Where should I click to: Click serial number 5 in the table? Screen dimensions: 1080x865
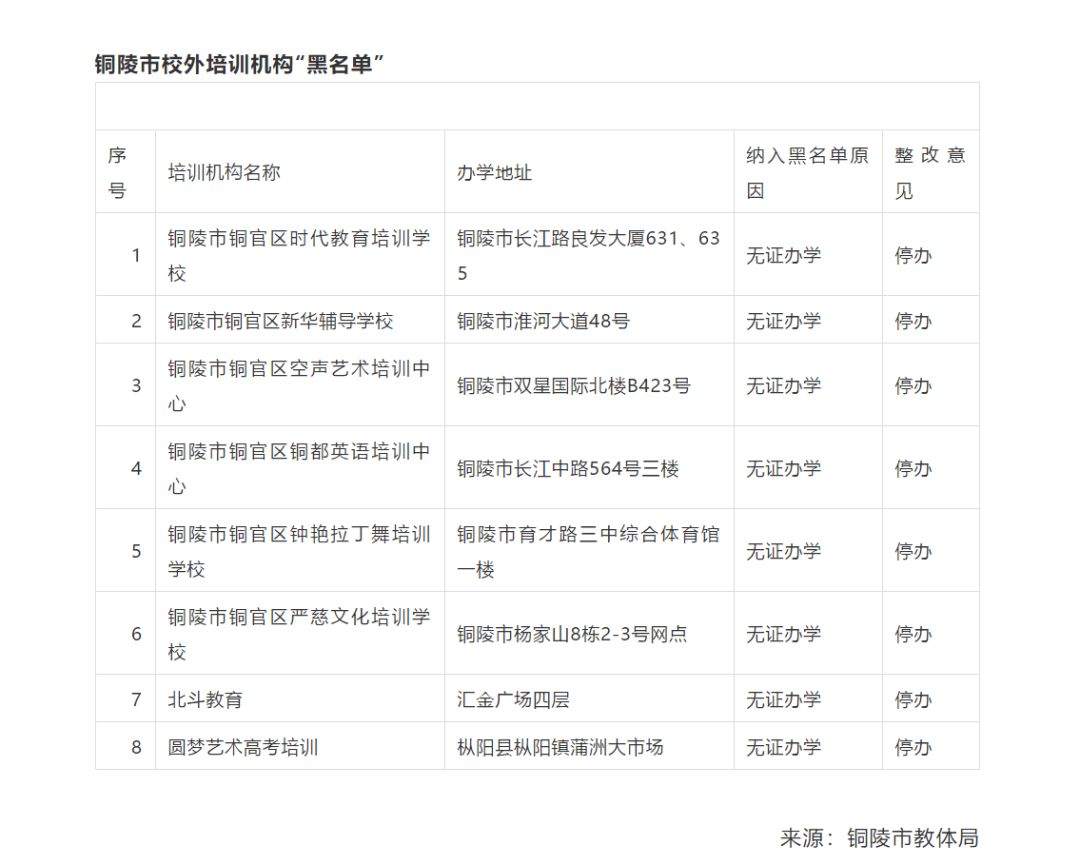(136, 551)
